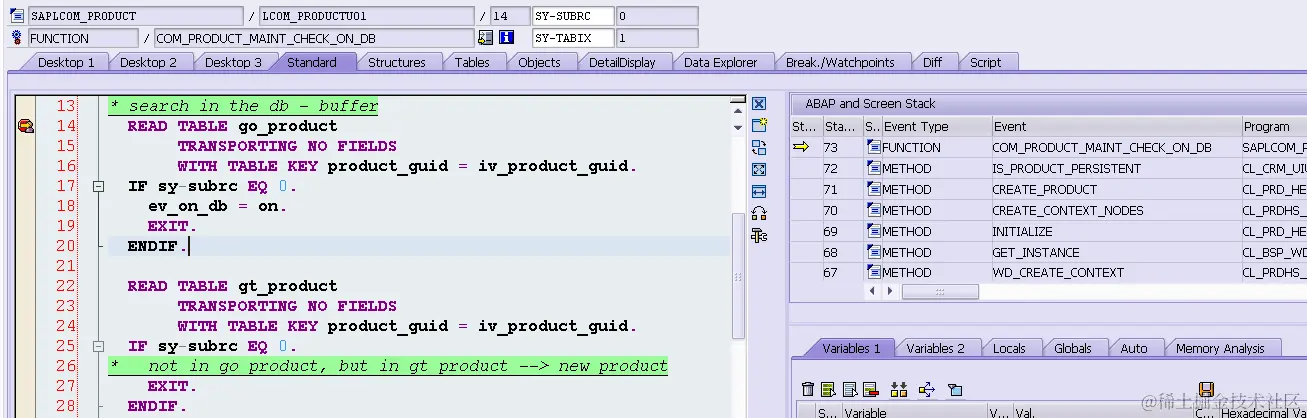This screenshot has width=1307, height=418.
Task: Open the Locals tab
Action: pos(1009,348)
